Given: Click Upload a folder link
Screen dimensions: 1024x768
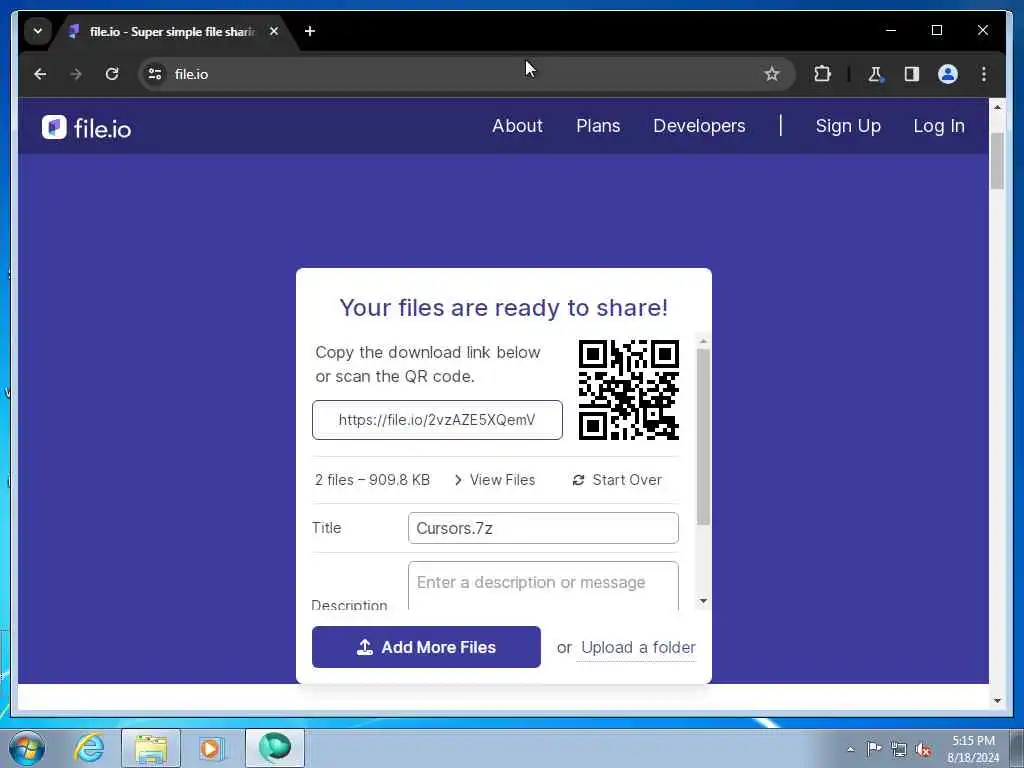Looking at the screenshot, I should tap(638, 647).
